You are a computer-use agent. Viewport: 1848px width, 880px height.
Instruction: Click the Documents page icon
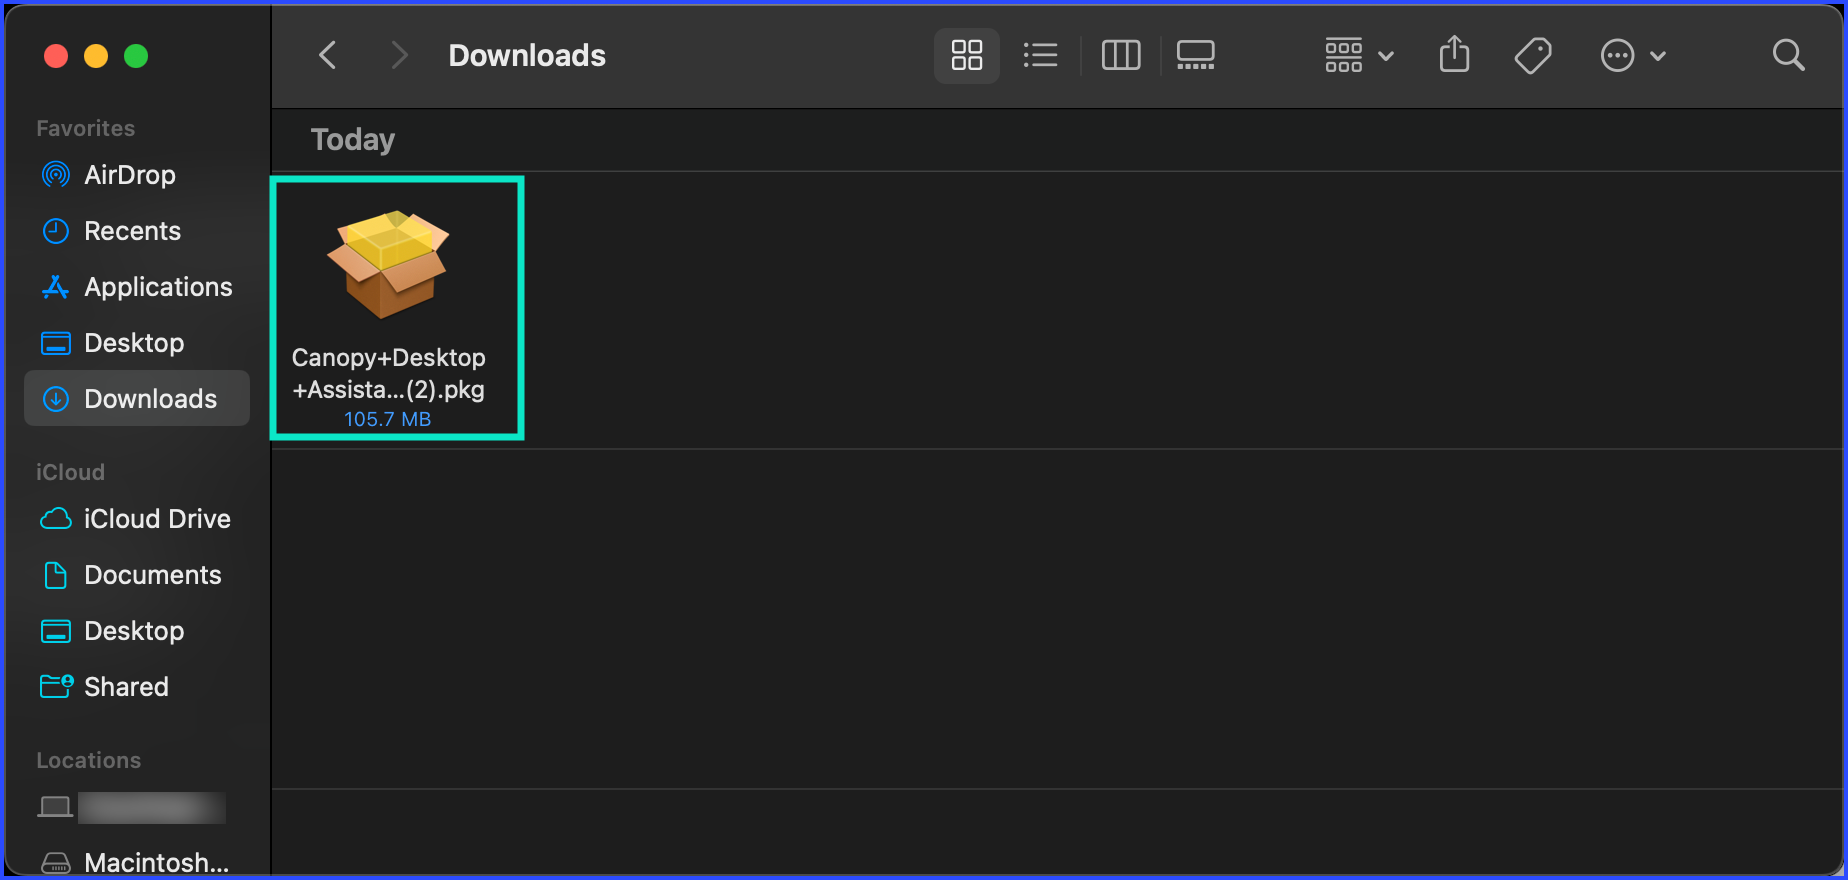click(x=56, y=575)
